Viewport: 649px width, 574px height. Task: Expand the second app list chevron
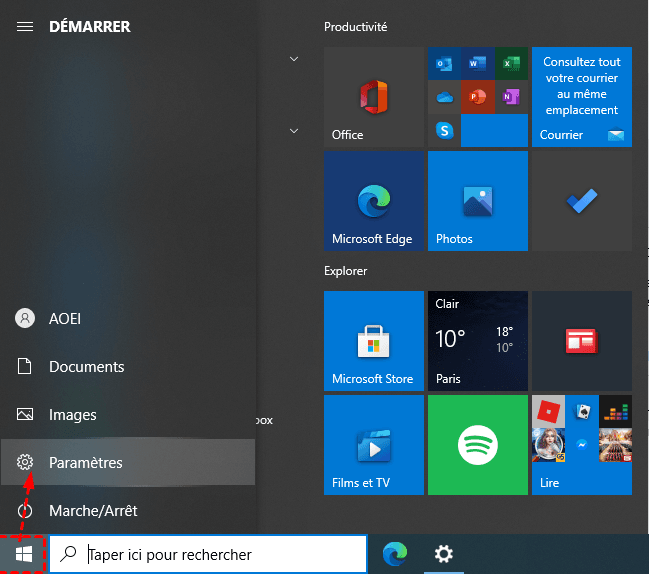[x=294, y=131]
